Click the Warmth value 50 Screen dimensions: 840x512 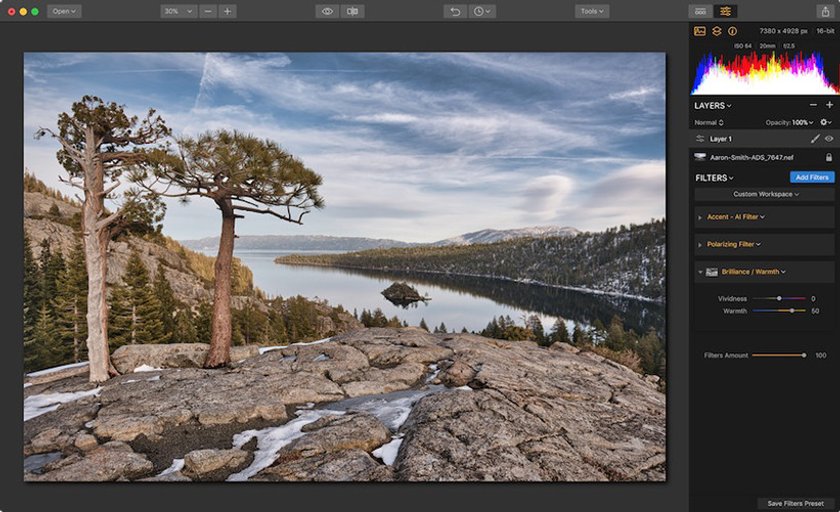[x=815, y=311]
